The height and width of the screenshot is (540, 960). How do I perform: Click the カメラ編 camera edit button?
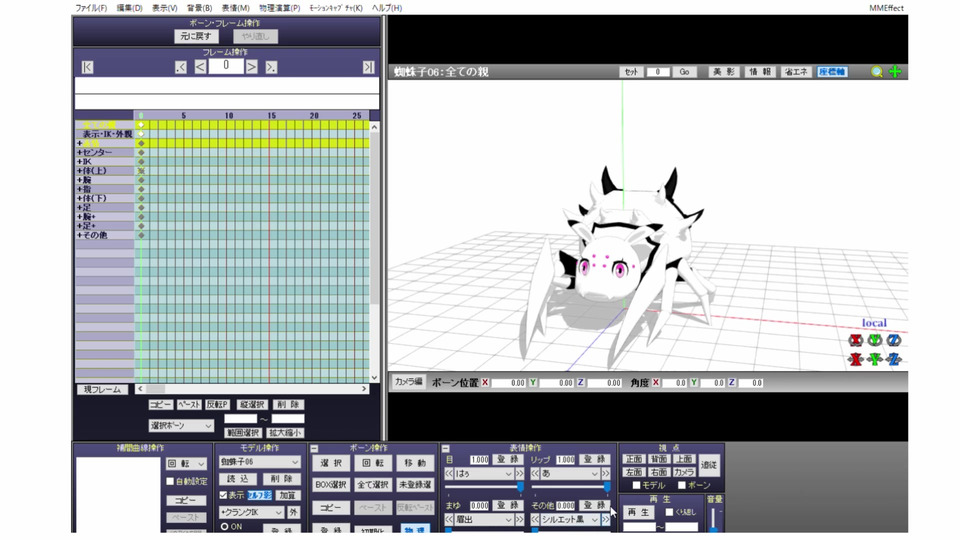pyautogui.click(x=408, y=381)
